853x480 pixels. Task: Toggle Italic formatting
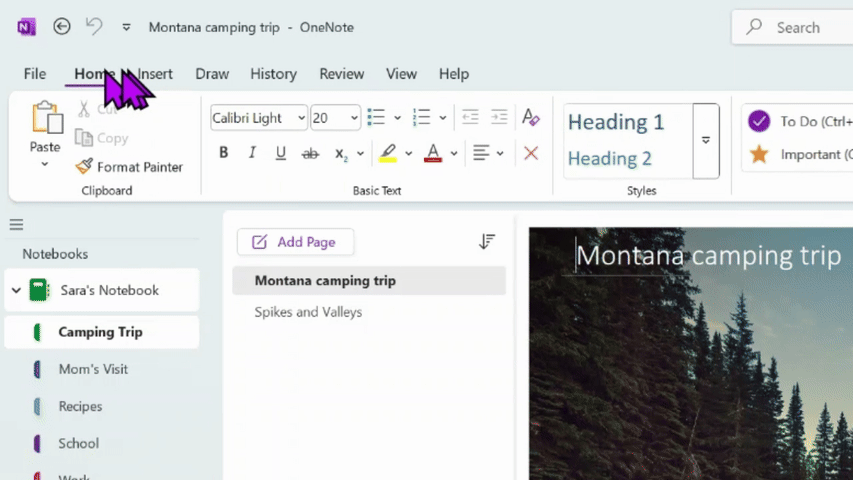click(252, 153)
